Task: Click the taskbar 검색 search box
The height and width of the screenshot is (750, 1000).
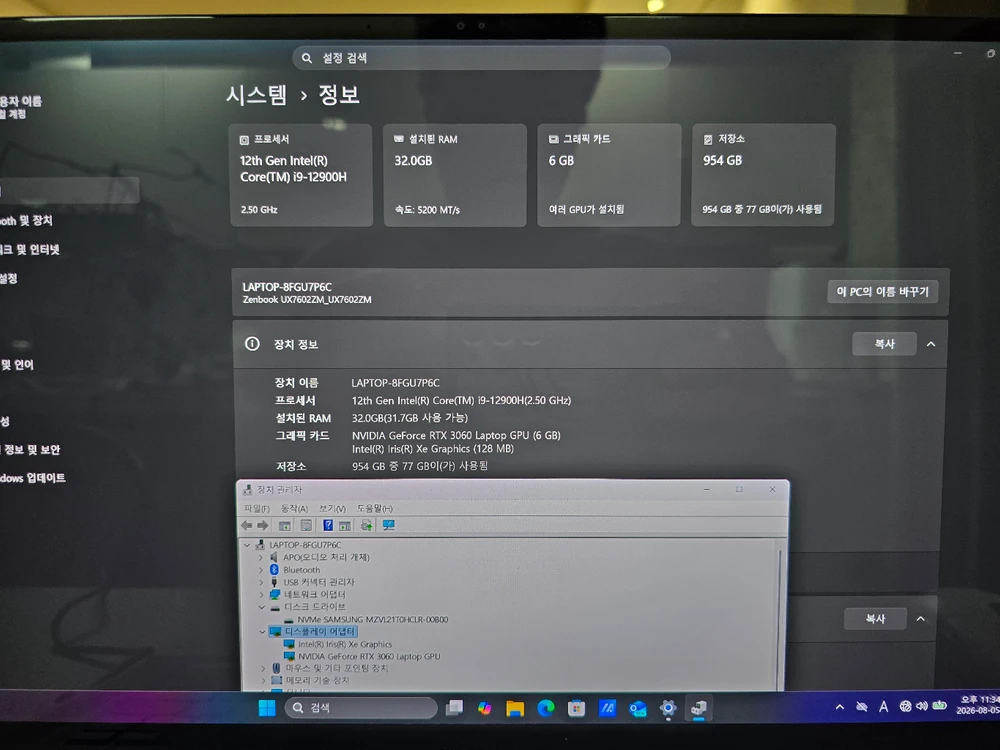Action: coord(361,708)
